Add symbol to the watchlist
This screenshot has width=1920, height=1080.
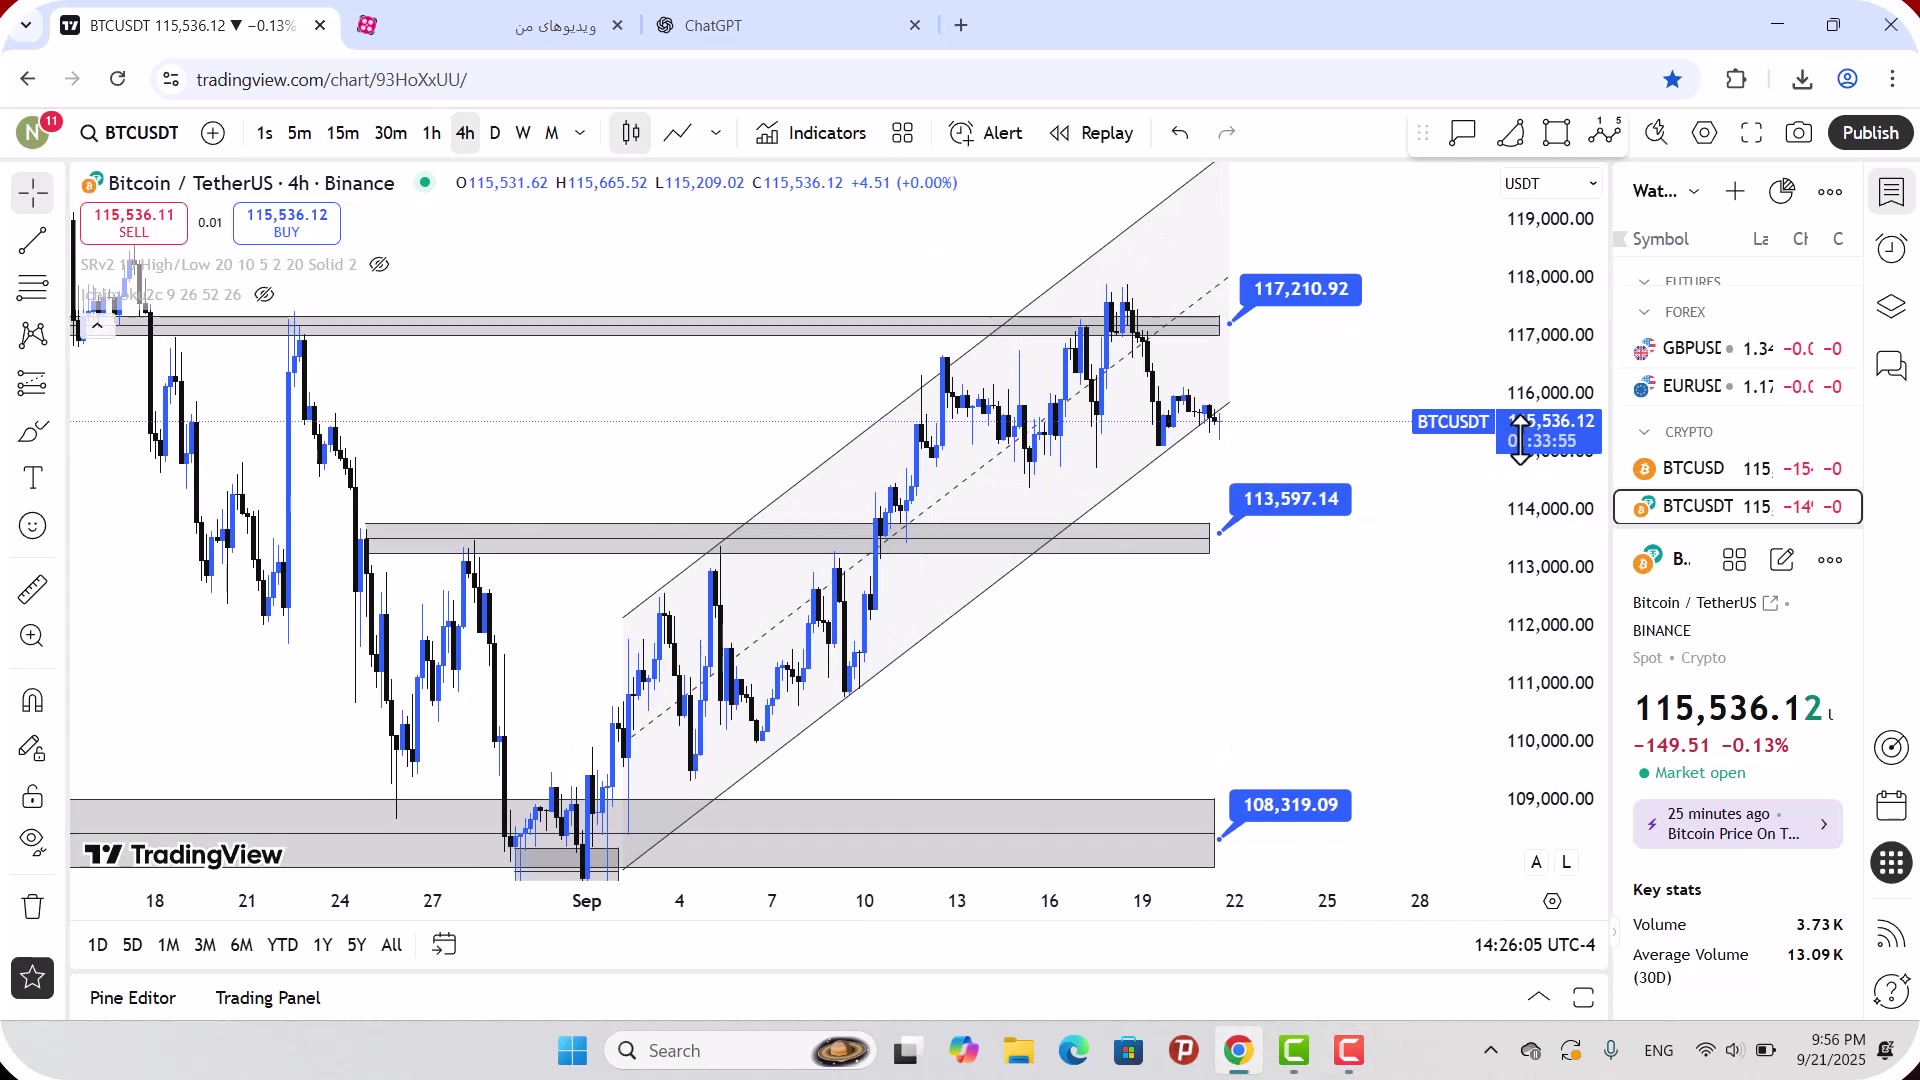click(1735, 191)
